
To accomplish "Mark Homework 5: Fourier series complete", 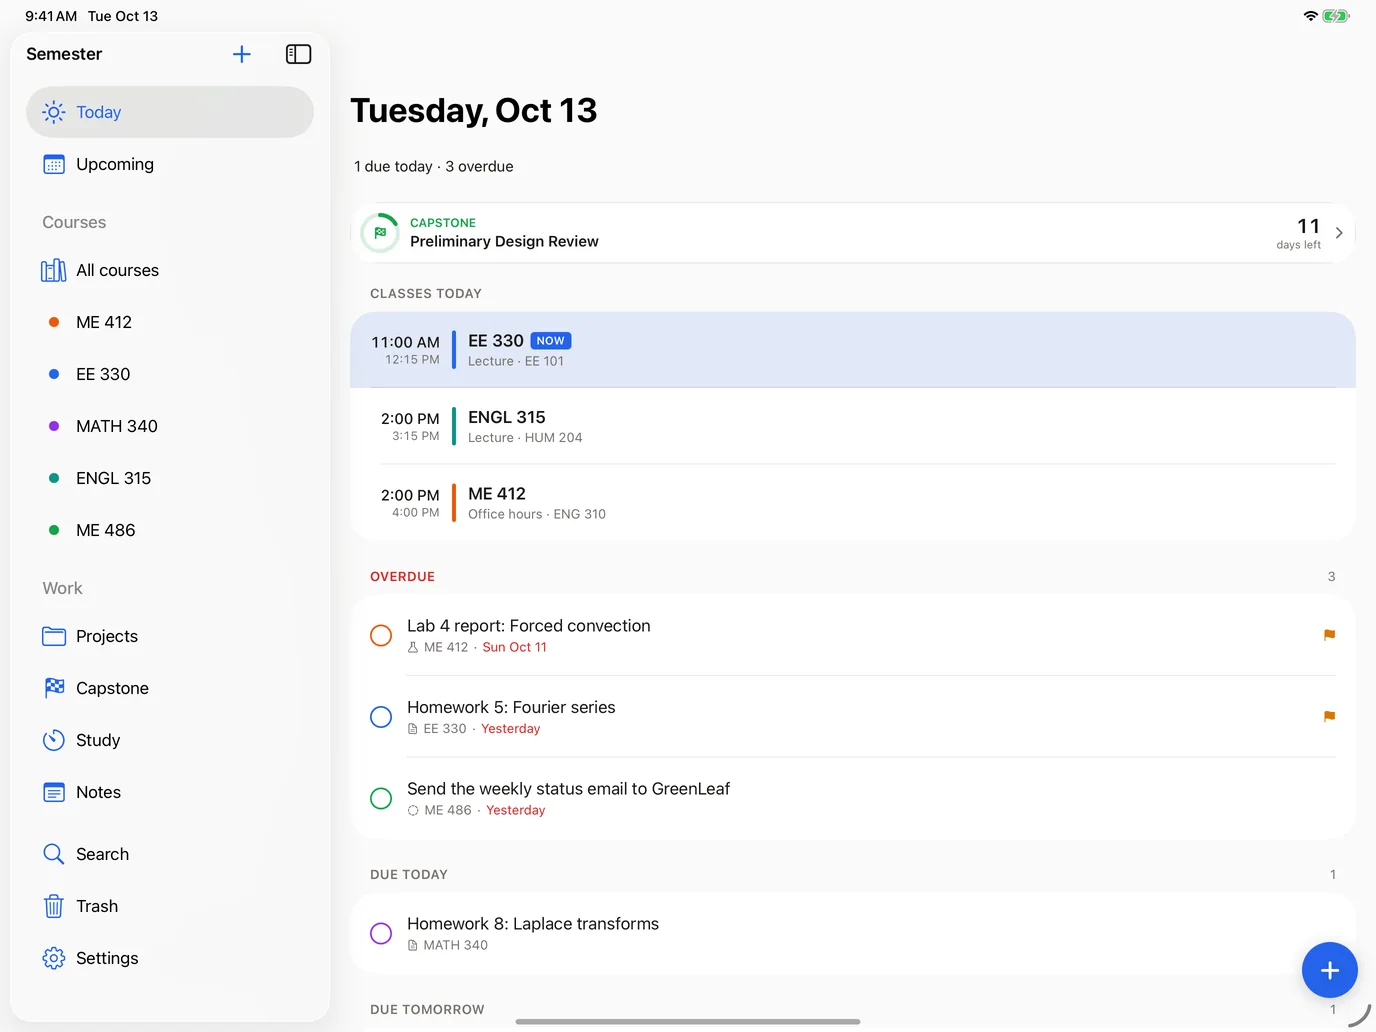I will (381, 717).
